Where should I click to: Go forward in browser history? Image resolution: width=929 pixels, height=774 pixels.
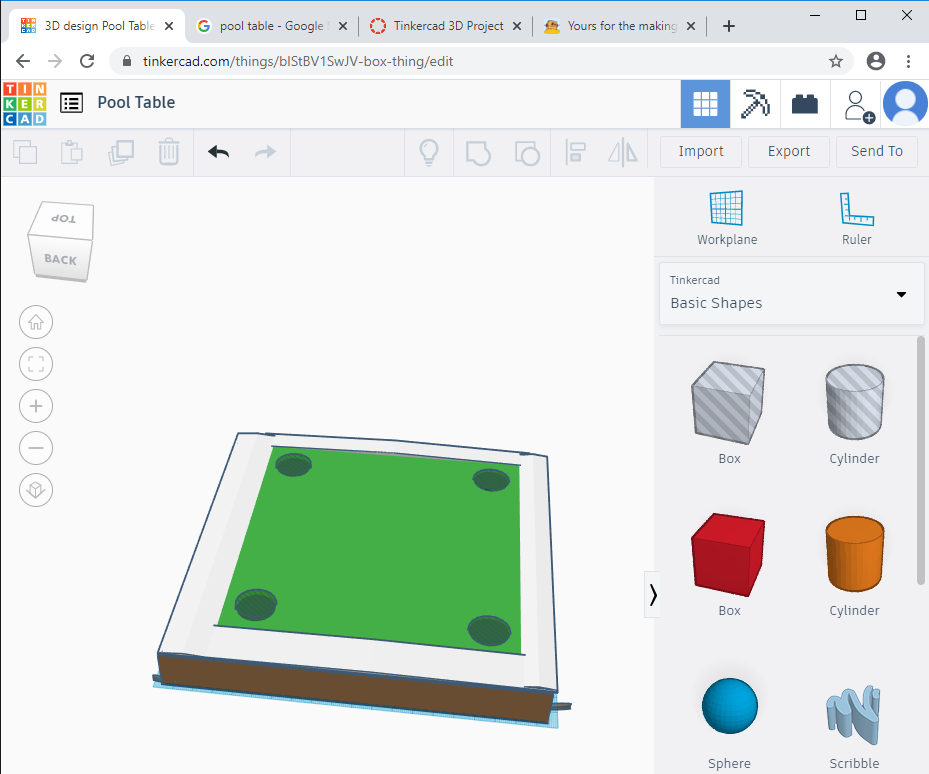[x=55, y=61]
